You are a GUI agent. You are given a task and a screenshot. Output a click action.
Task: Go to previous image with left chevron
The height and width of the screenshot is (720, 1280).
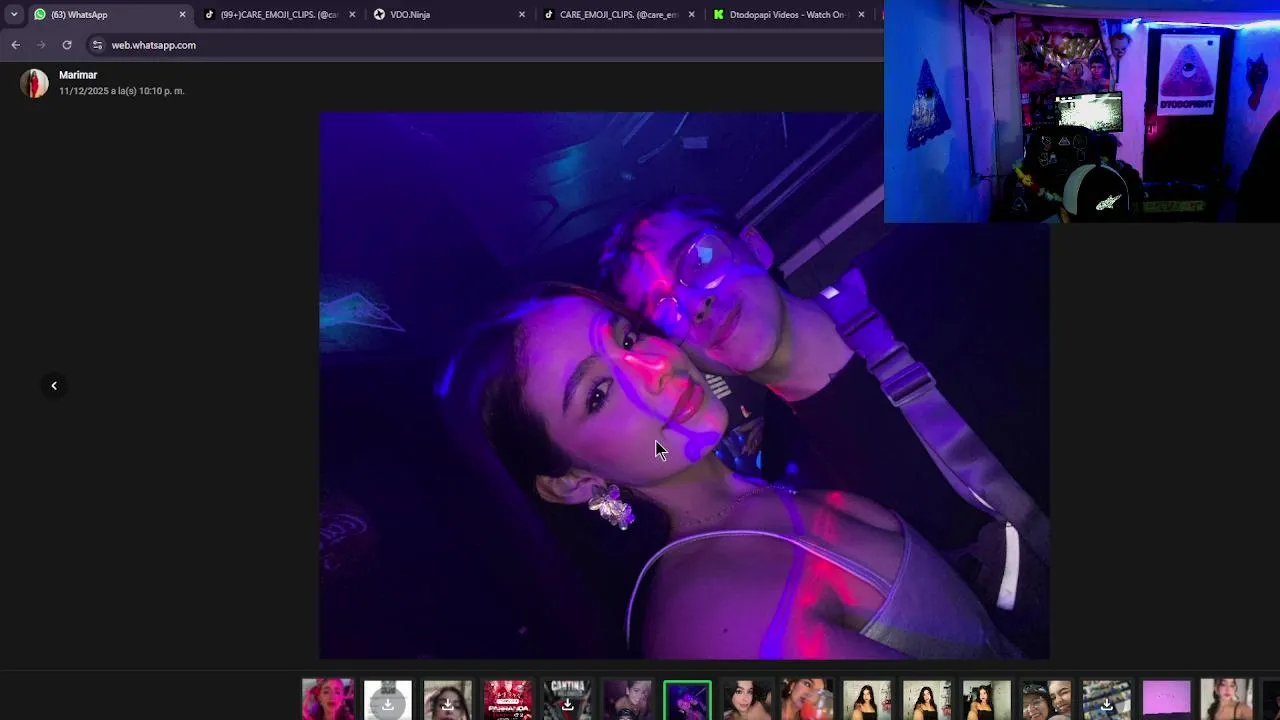[54, 385]
